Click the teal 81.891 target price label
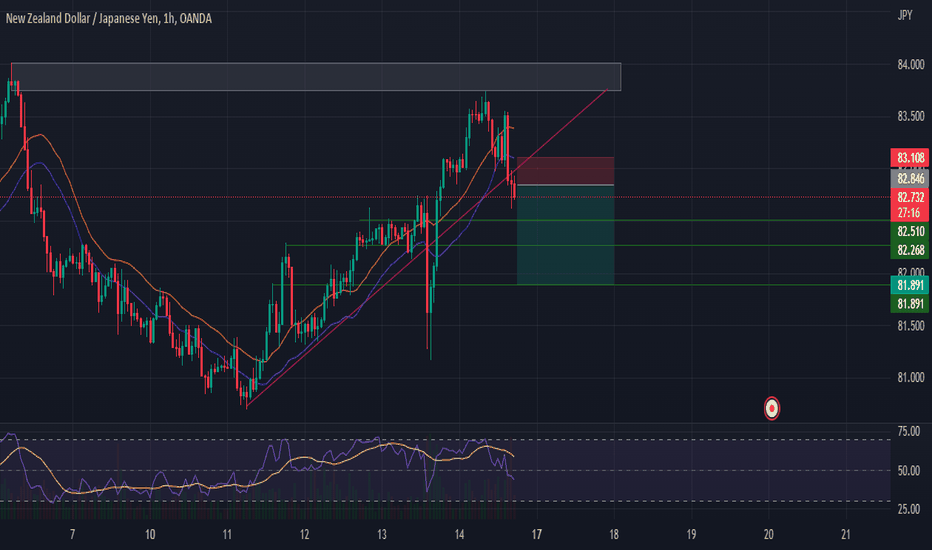The image size is (932, 550). [910, 285]
